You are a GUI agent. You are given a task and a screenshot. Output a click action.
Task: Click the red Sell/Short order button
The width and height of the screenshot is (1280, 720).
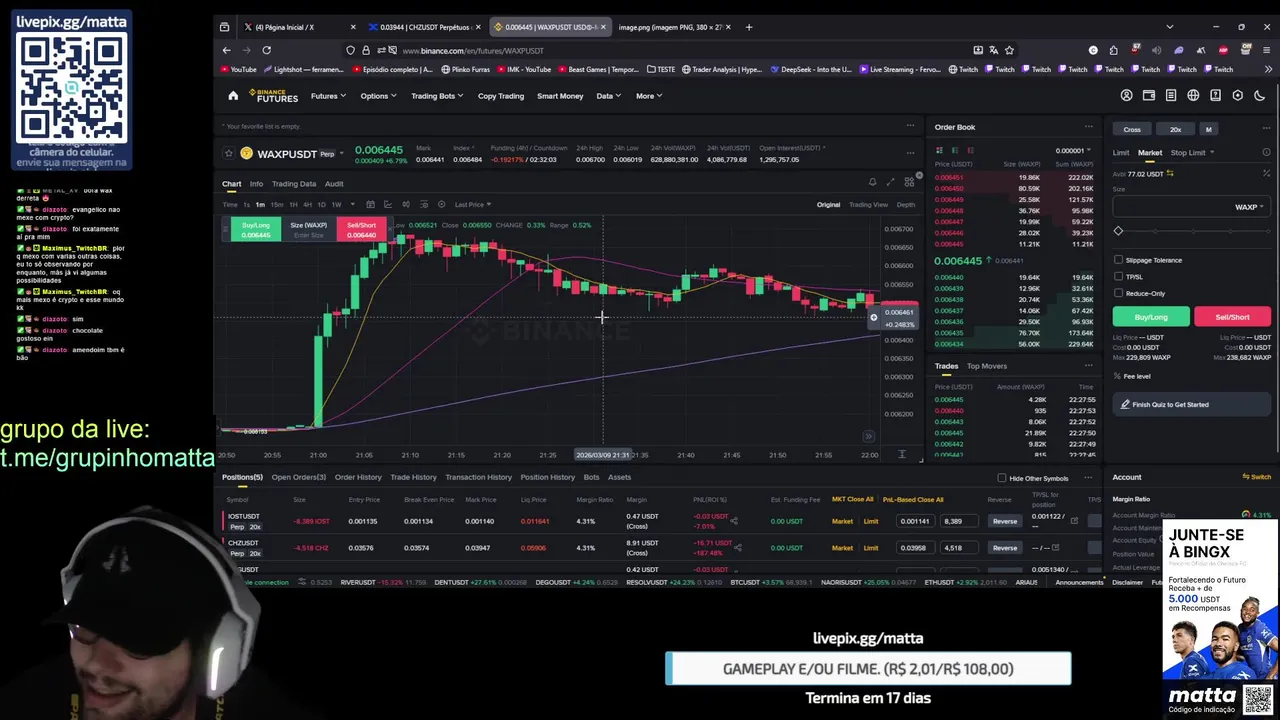coord(1232,316)
